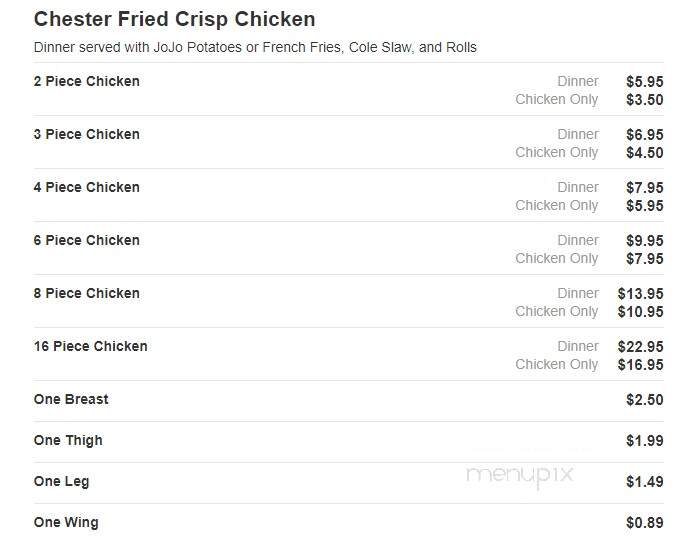This screenshot has width=699, height=557.
Task: Click the dinner sides description text
Action: tap(255, 47)
